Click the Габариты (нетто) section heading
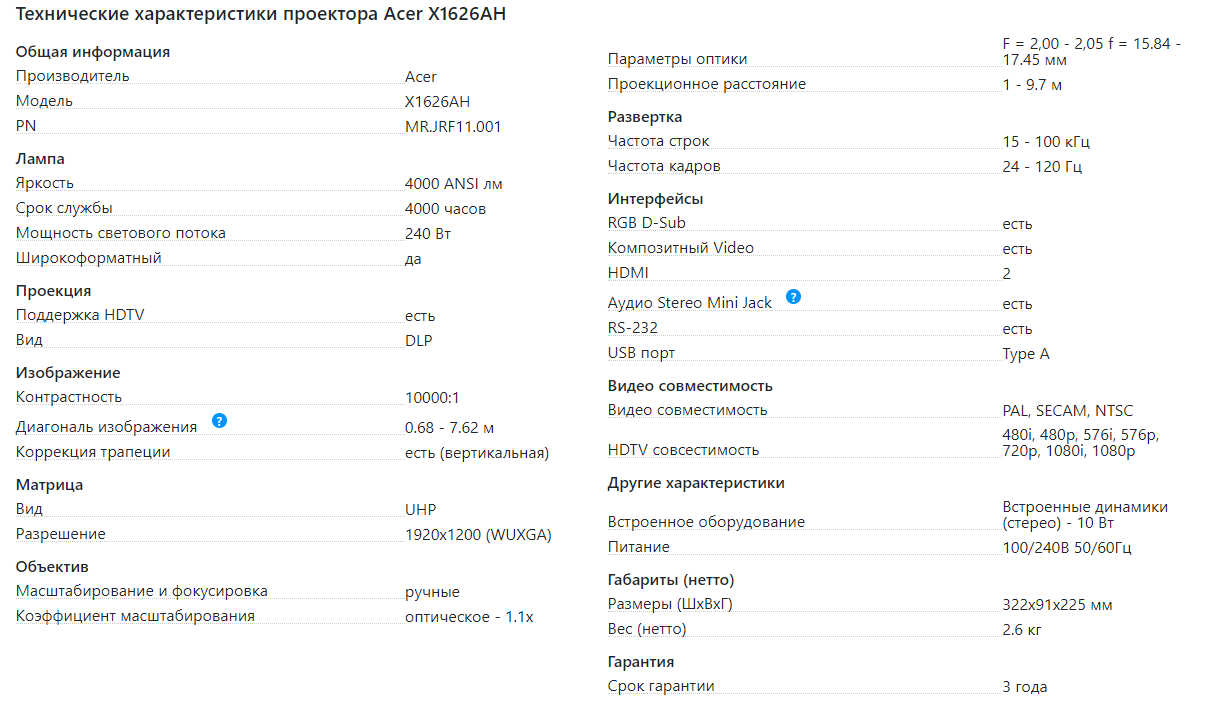The image size is (1216, 717). 671,580
